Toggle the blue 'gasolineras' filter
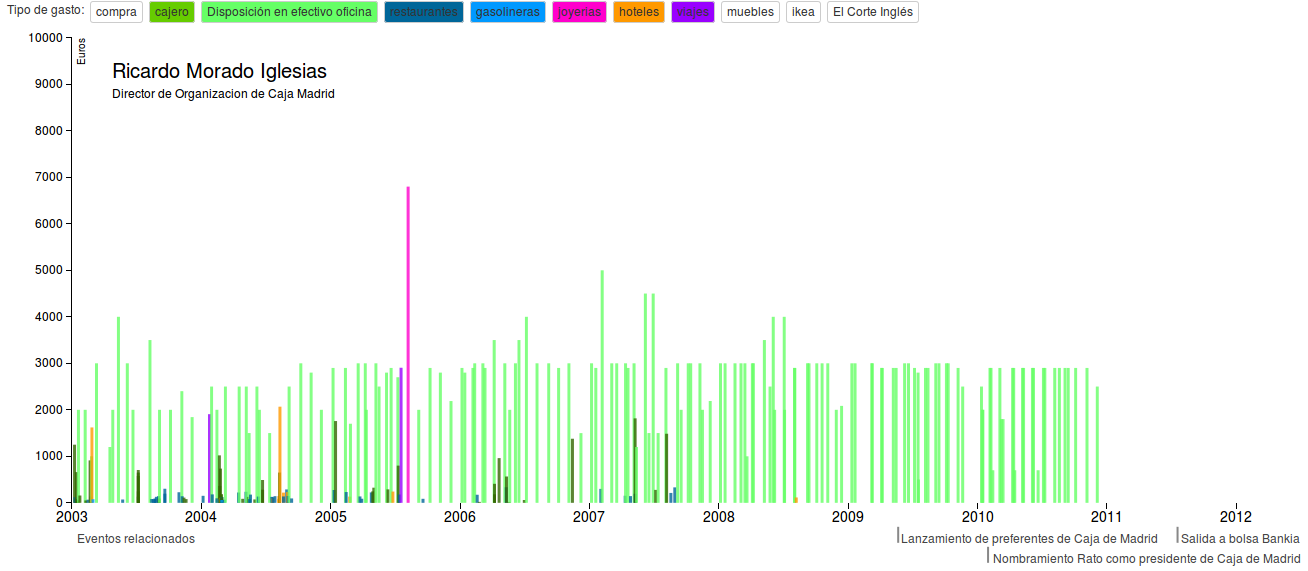1308x571 pixels. [507, 12]
